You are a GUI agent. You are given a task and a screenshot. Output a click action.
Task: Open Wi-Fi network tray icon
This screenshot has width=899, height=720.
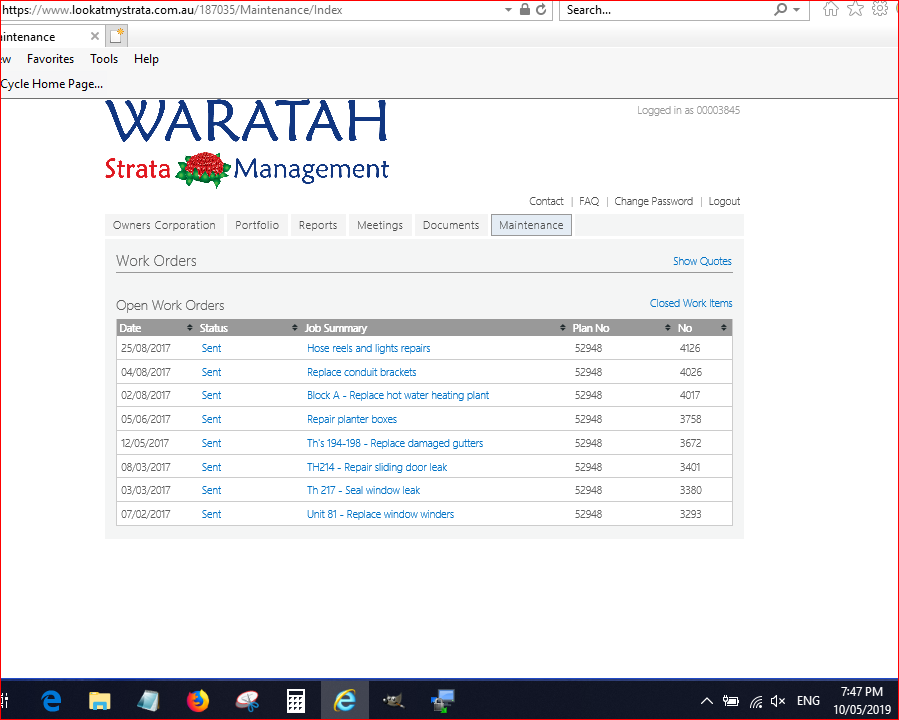(756, 701)
